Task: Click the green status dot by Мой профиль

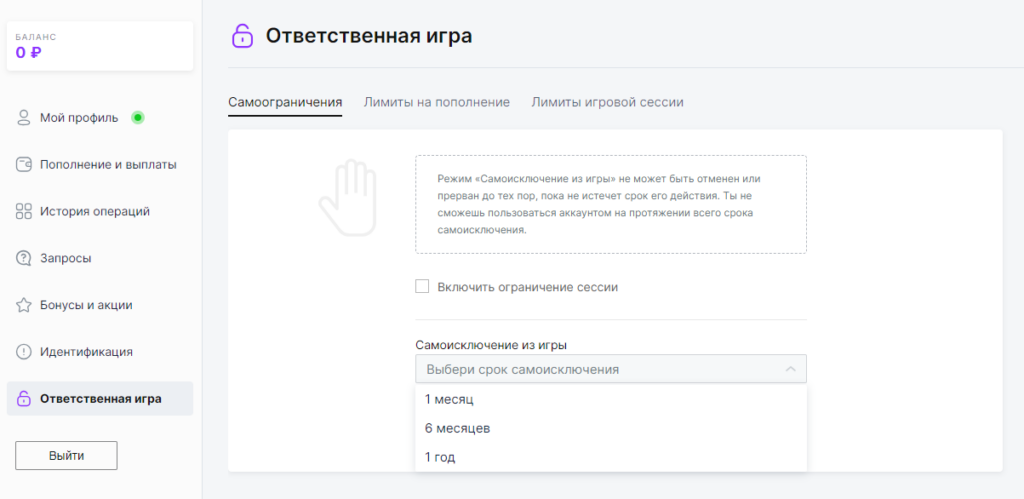Action: click(137, 118)
